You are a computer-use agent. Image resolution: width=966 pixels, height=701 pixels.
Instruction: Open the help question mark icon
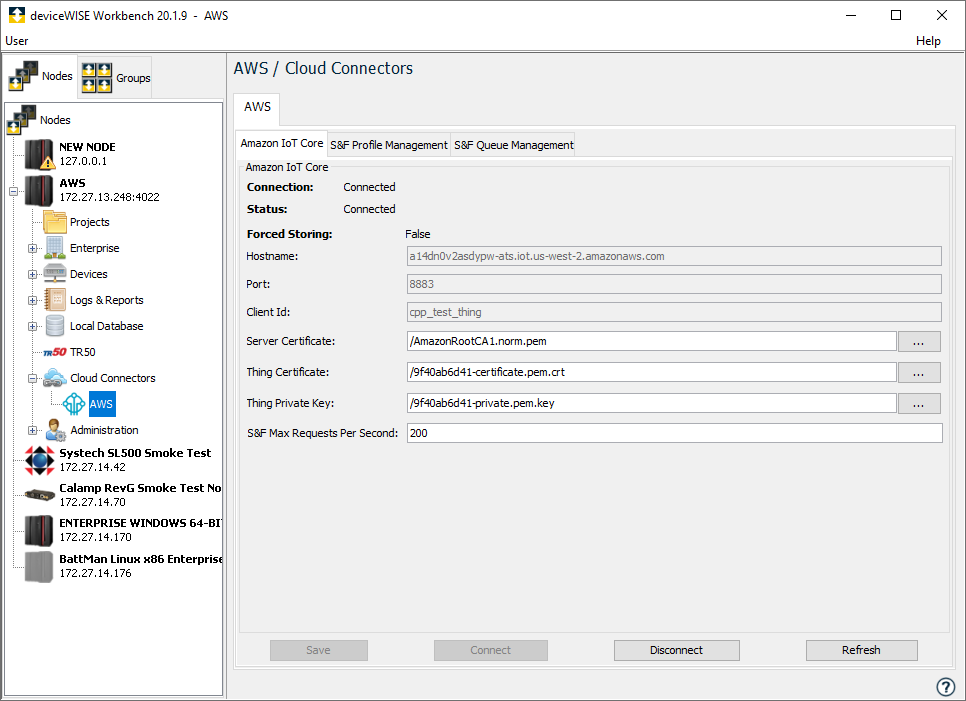point(946,686)
